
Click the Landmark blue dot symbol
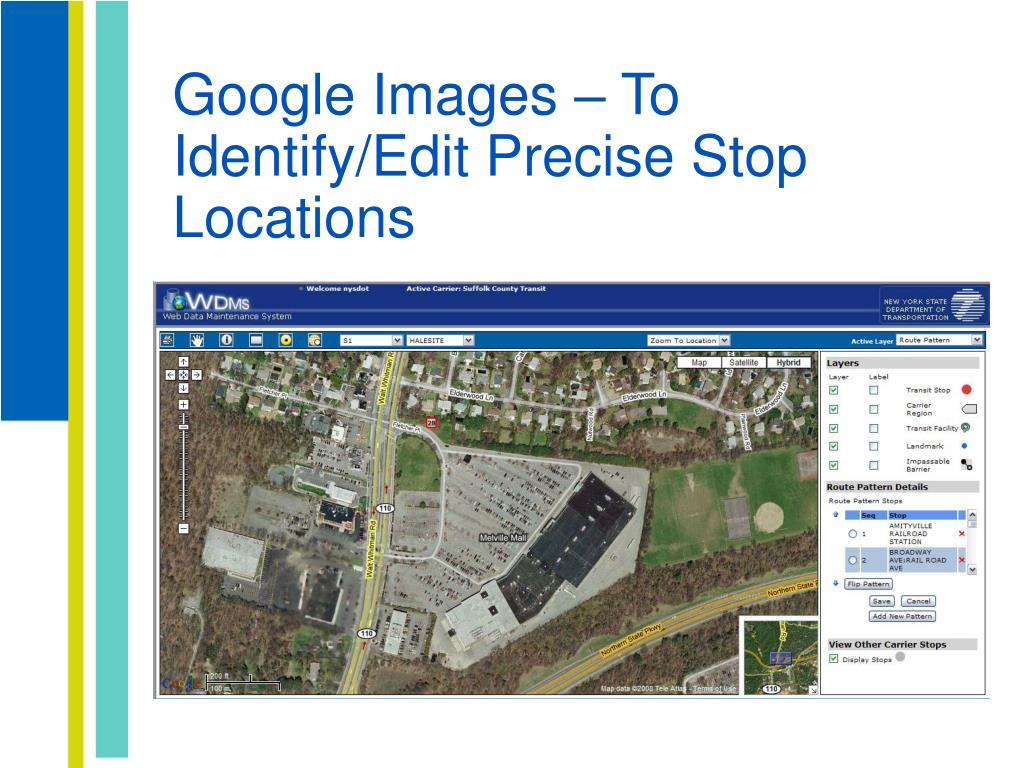tap(965, 446)
